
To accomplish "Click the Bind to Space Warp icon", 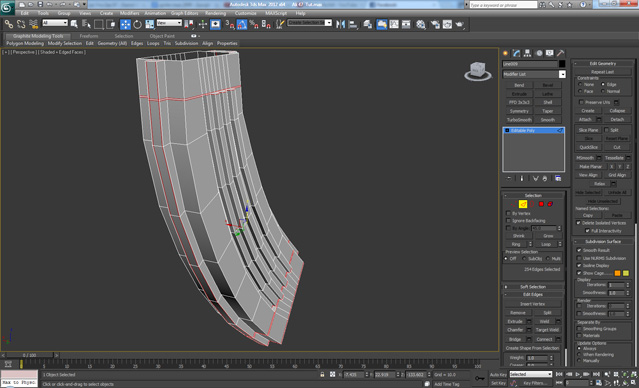I will click(x=34, y=24).
